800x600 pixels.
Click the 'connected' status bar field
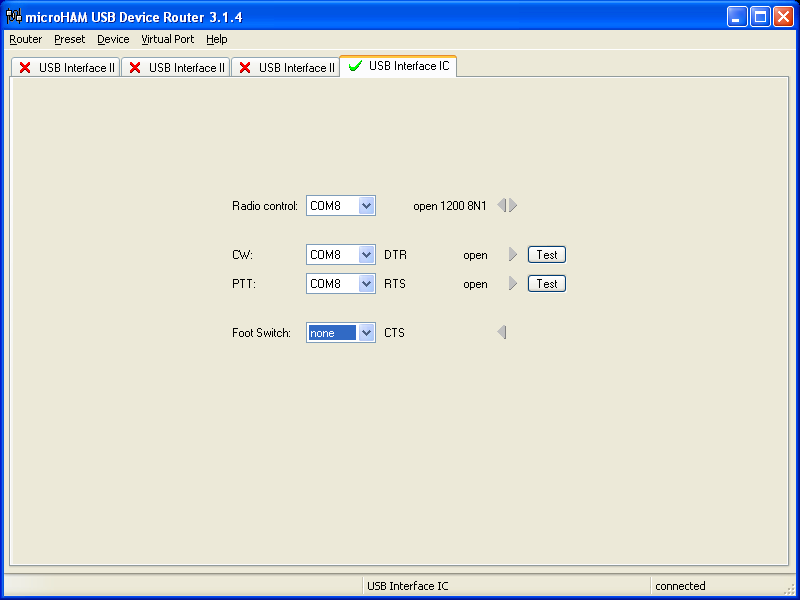680,586
